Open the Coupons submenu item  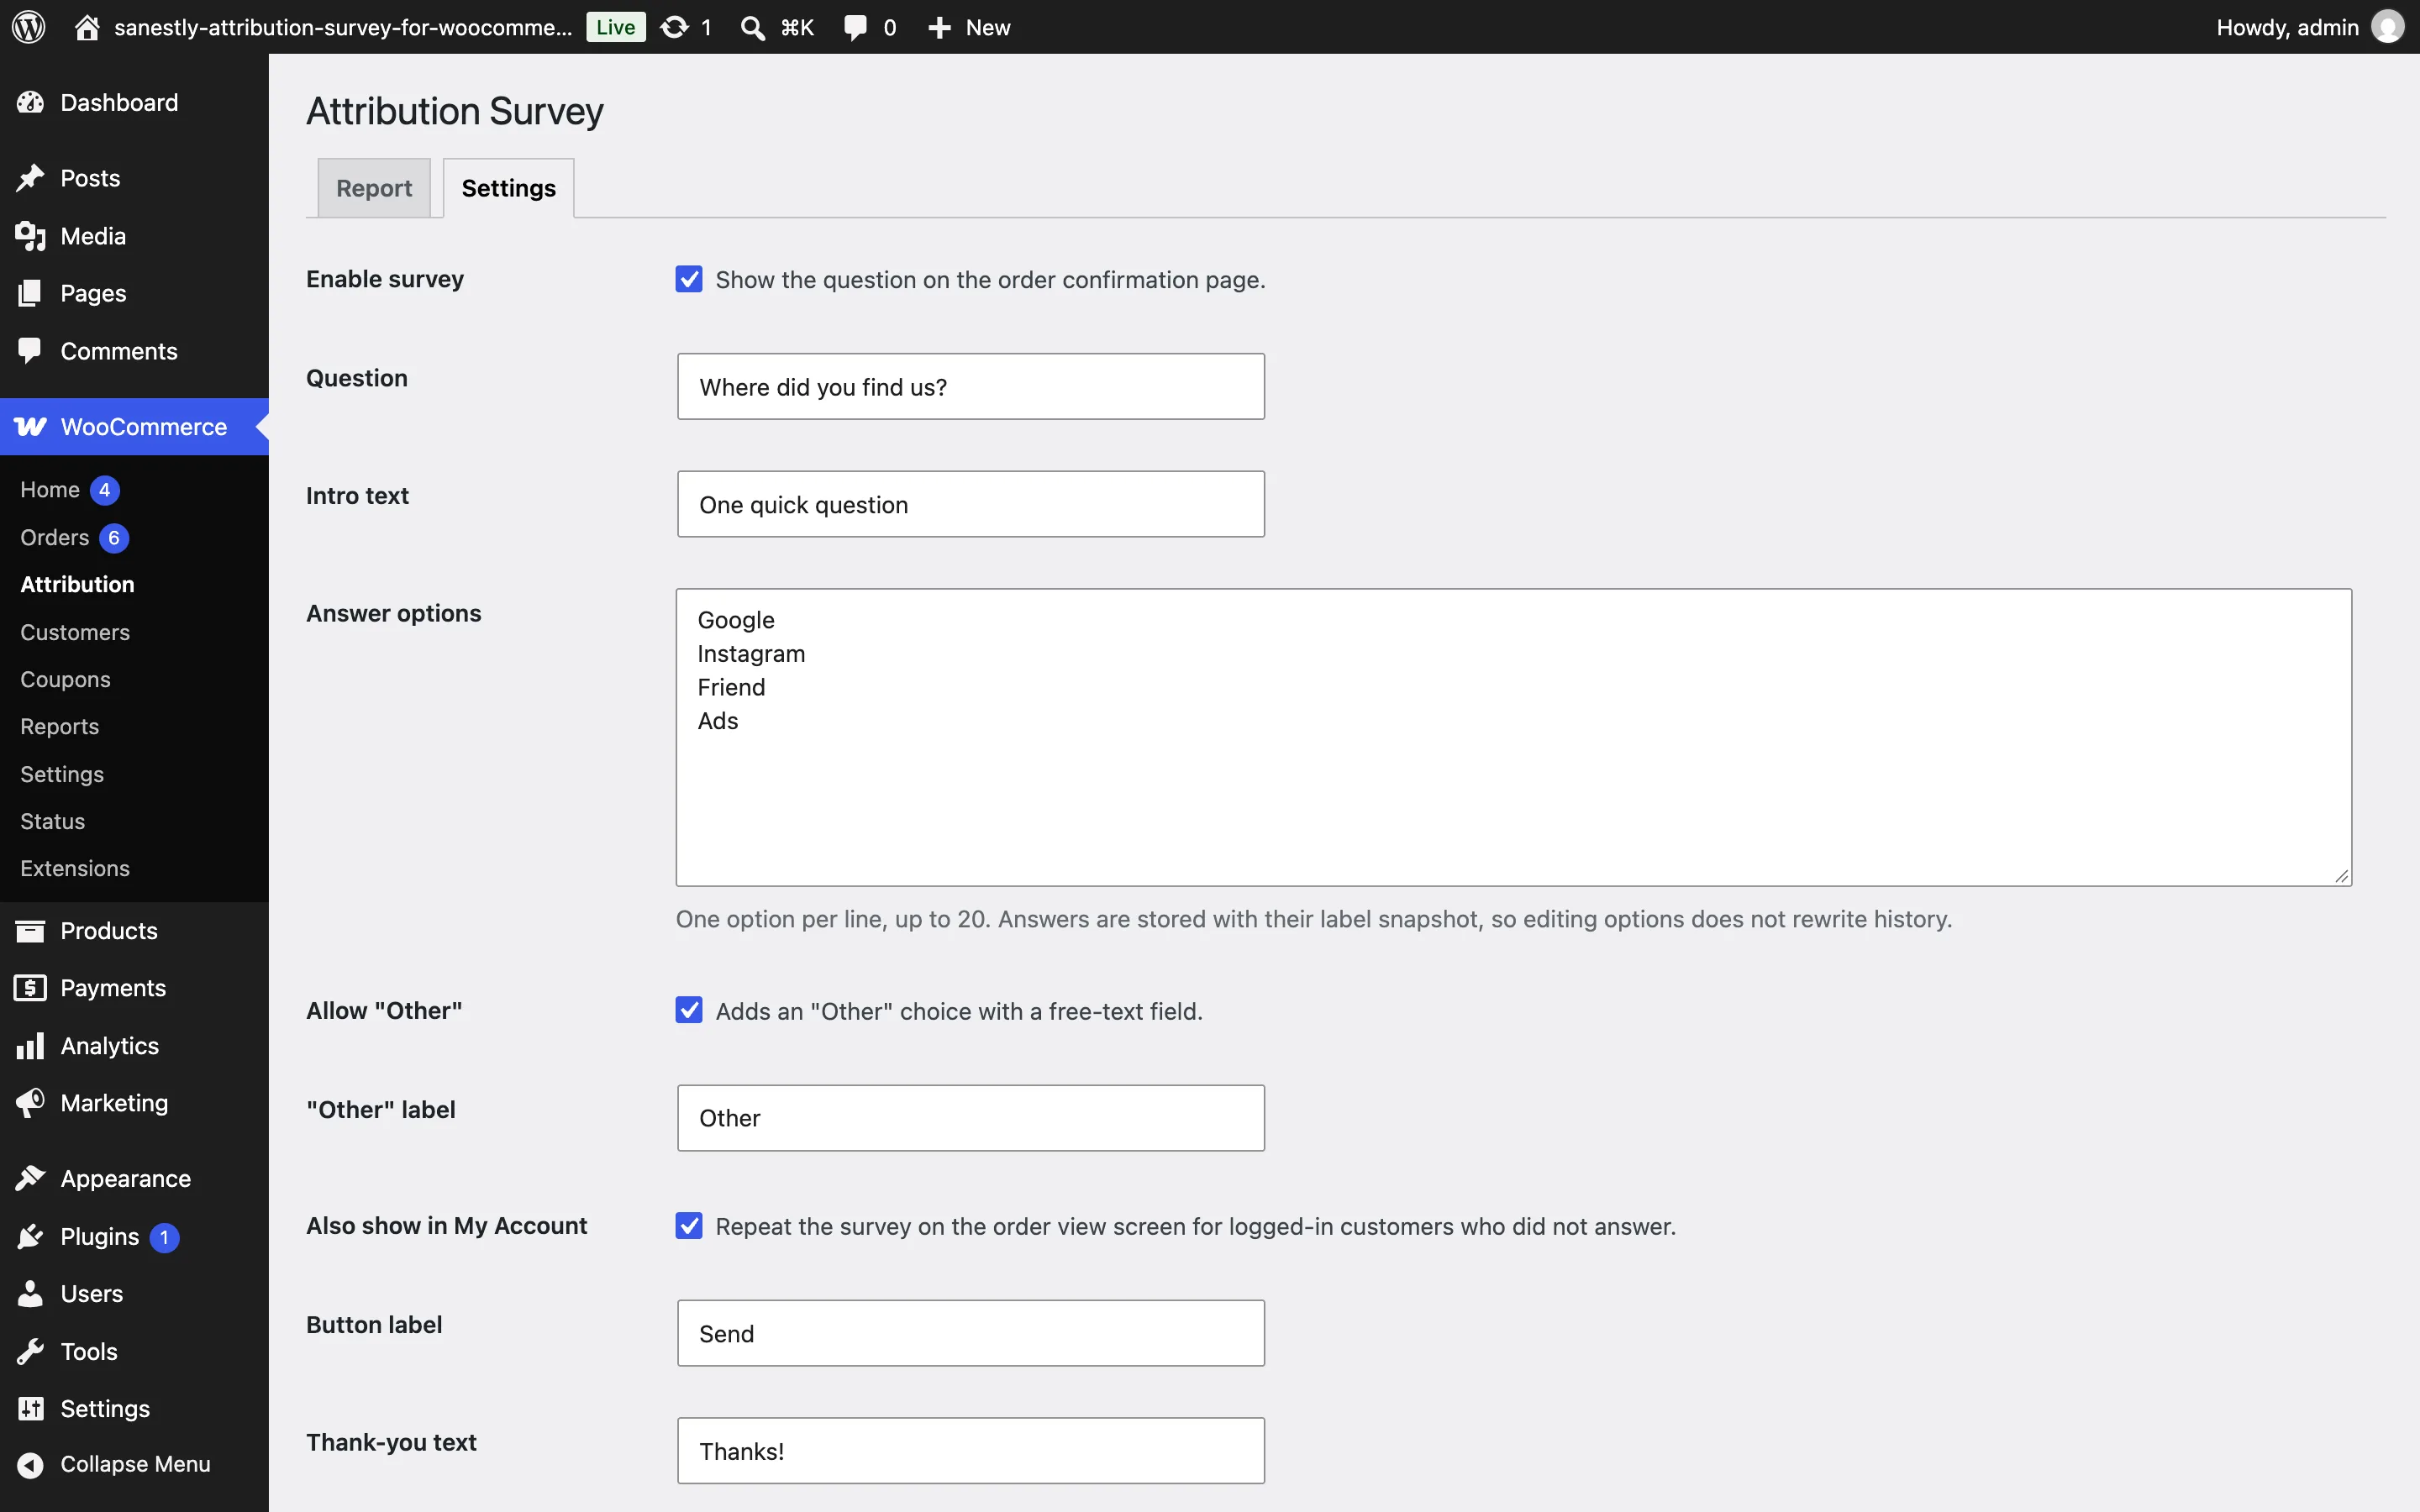[x=134, y=679]
